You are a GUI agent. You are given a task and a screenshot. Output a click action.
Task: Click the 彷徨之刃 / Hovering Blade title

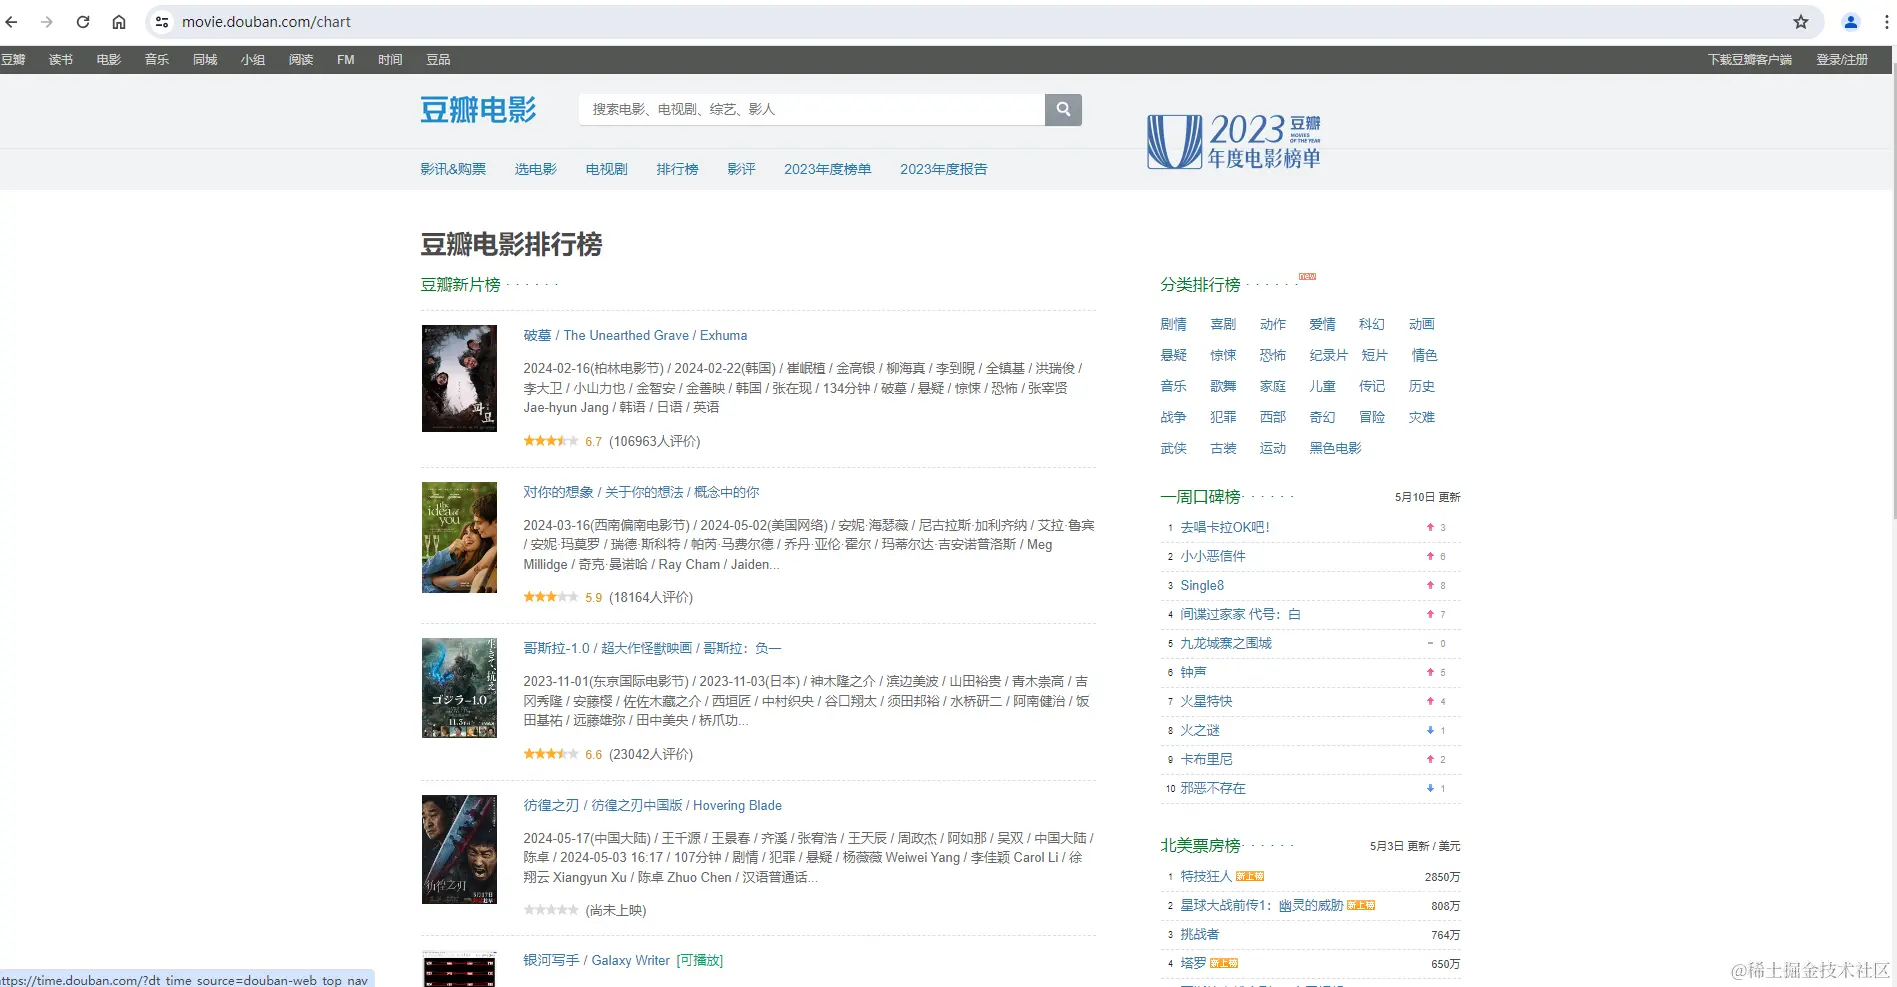pyautogui.click(x=652, y=805)
